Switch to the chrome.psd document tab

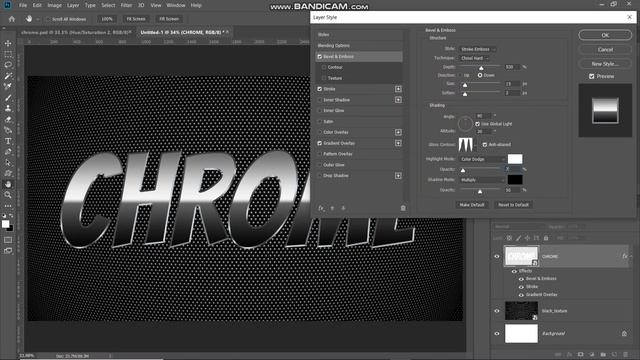tap(76, 32)
